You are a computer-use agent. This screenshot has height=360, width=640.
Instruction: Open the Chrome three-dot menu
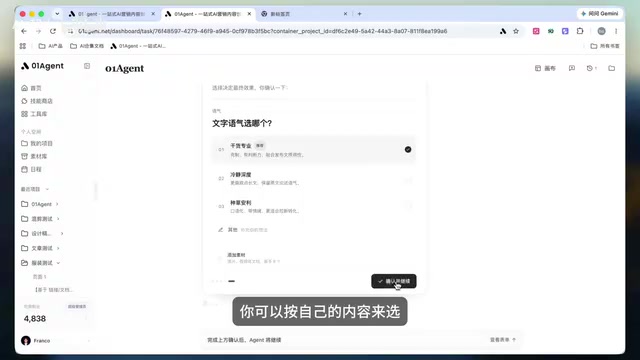coord(616,31)
